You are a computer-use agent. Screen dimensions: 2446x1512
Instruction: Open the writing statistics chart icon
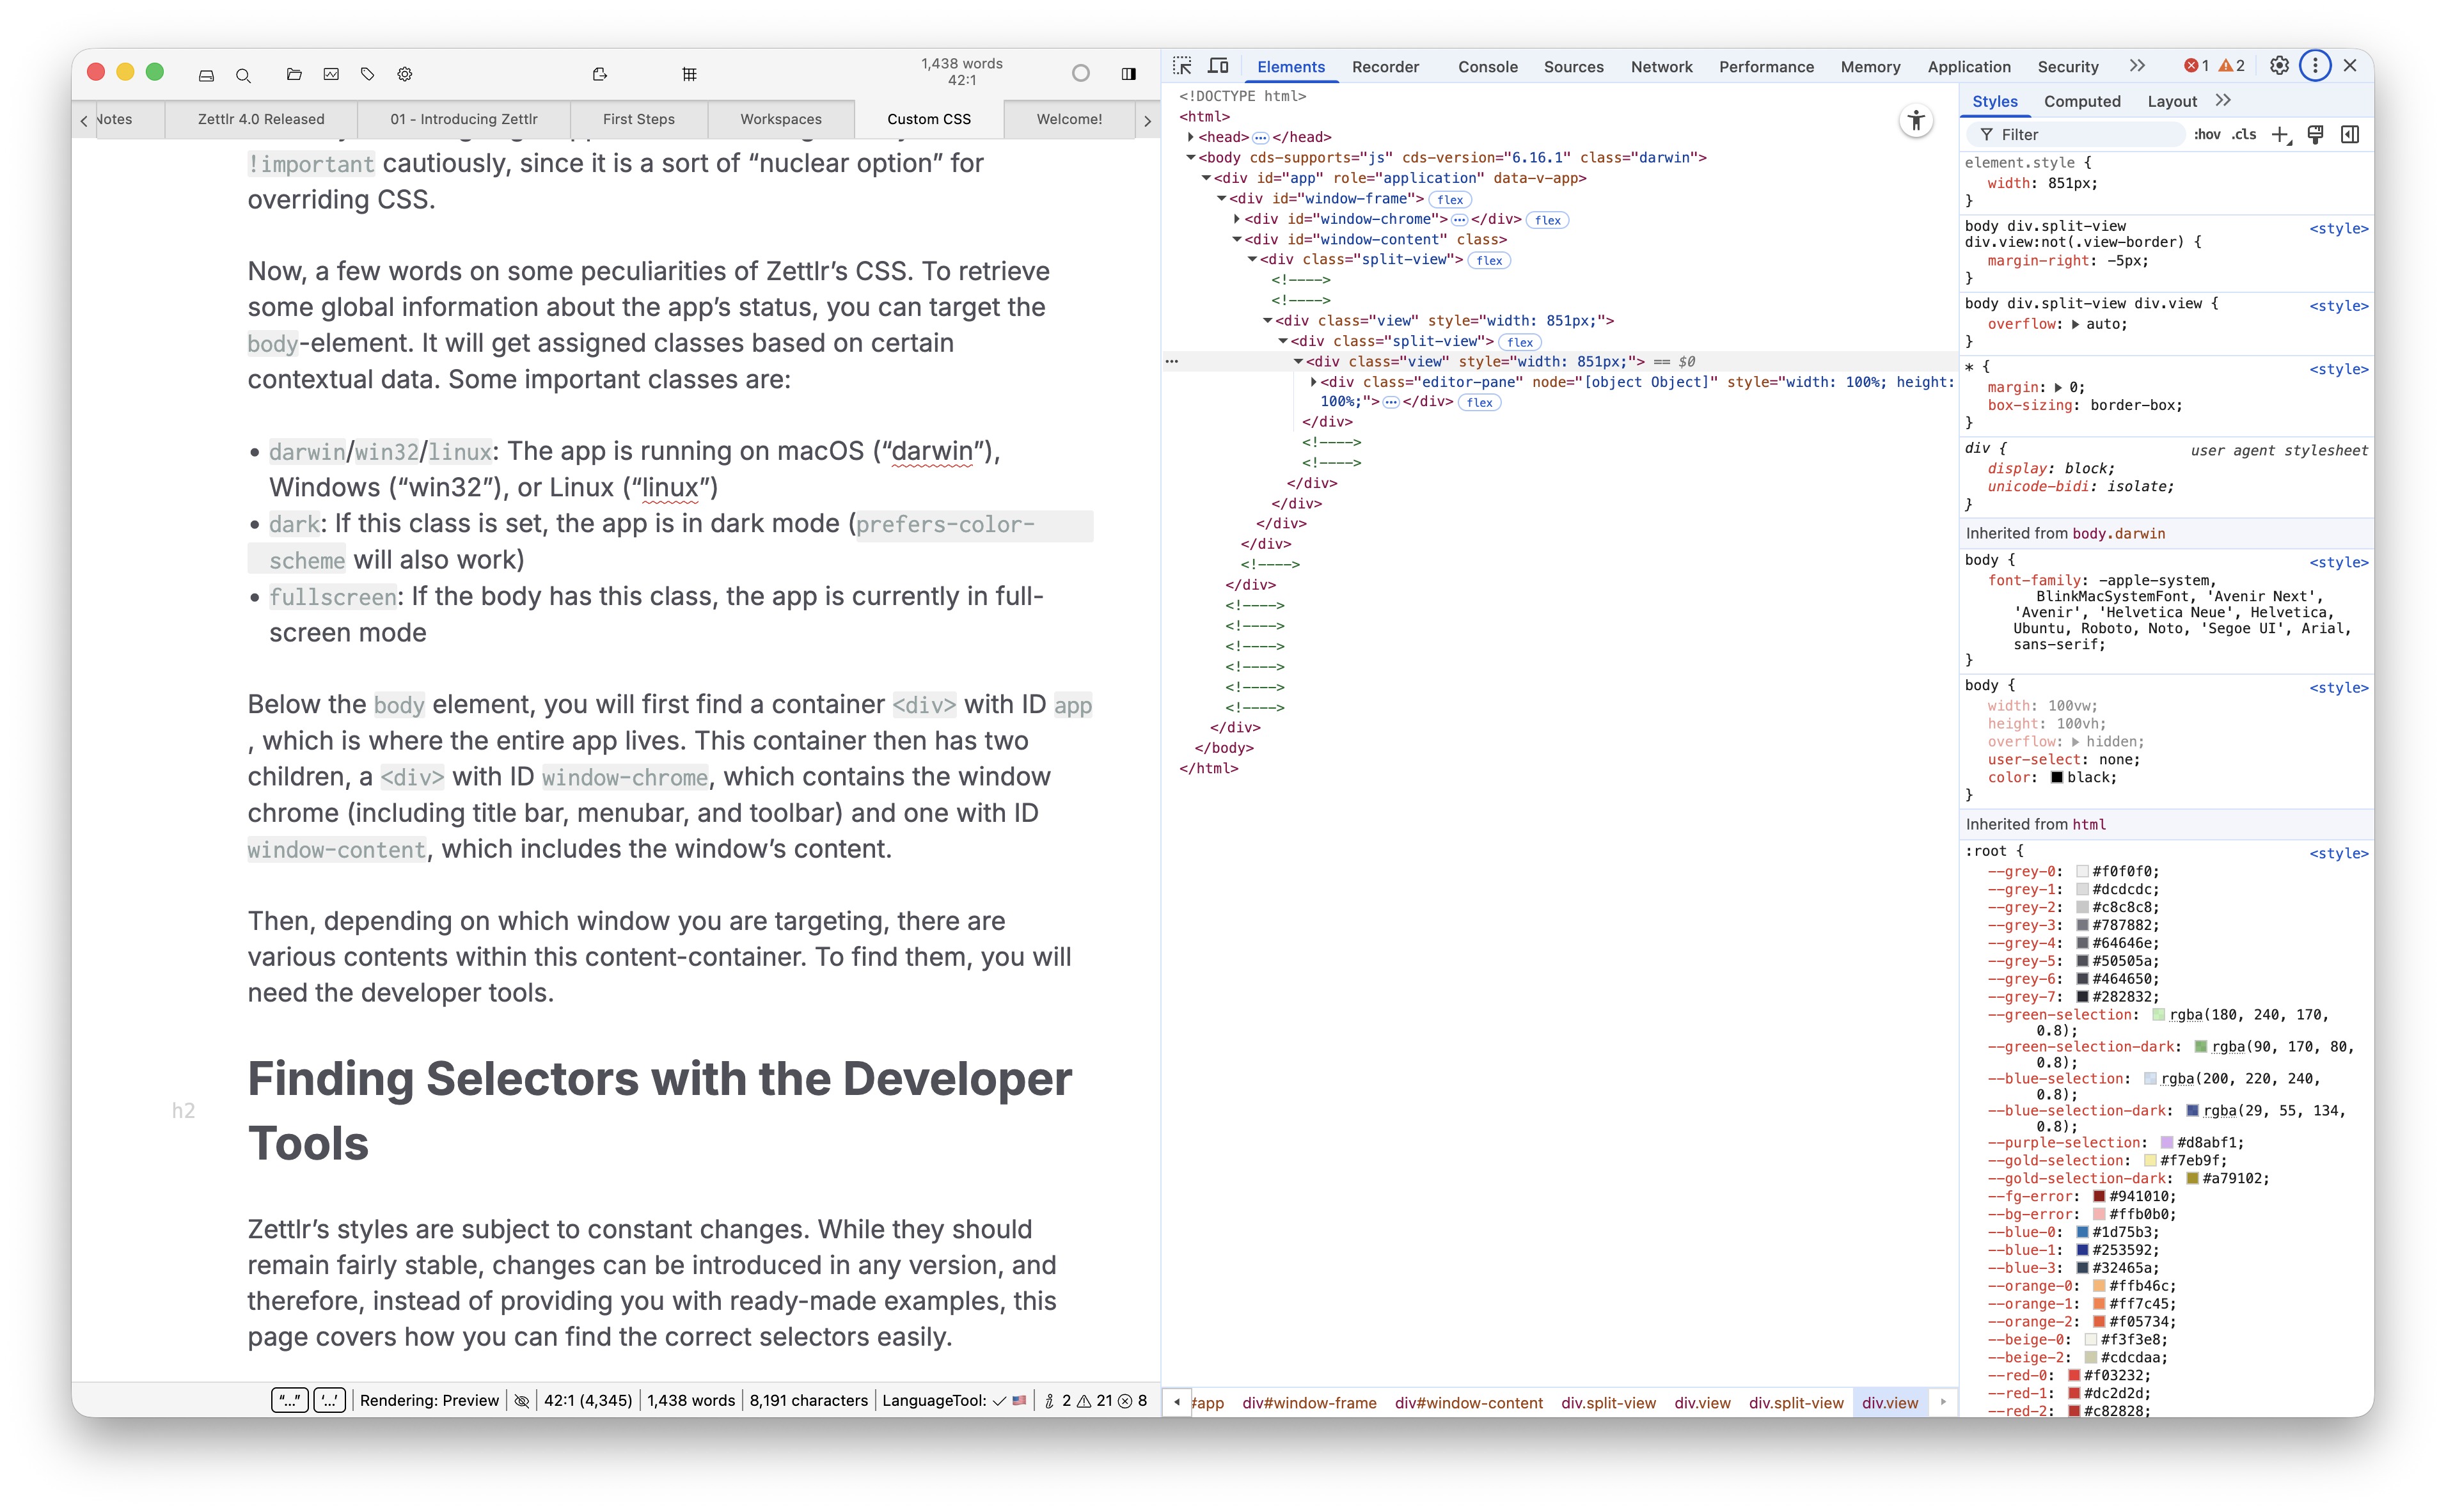point(331,74)
